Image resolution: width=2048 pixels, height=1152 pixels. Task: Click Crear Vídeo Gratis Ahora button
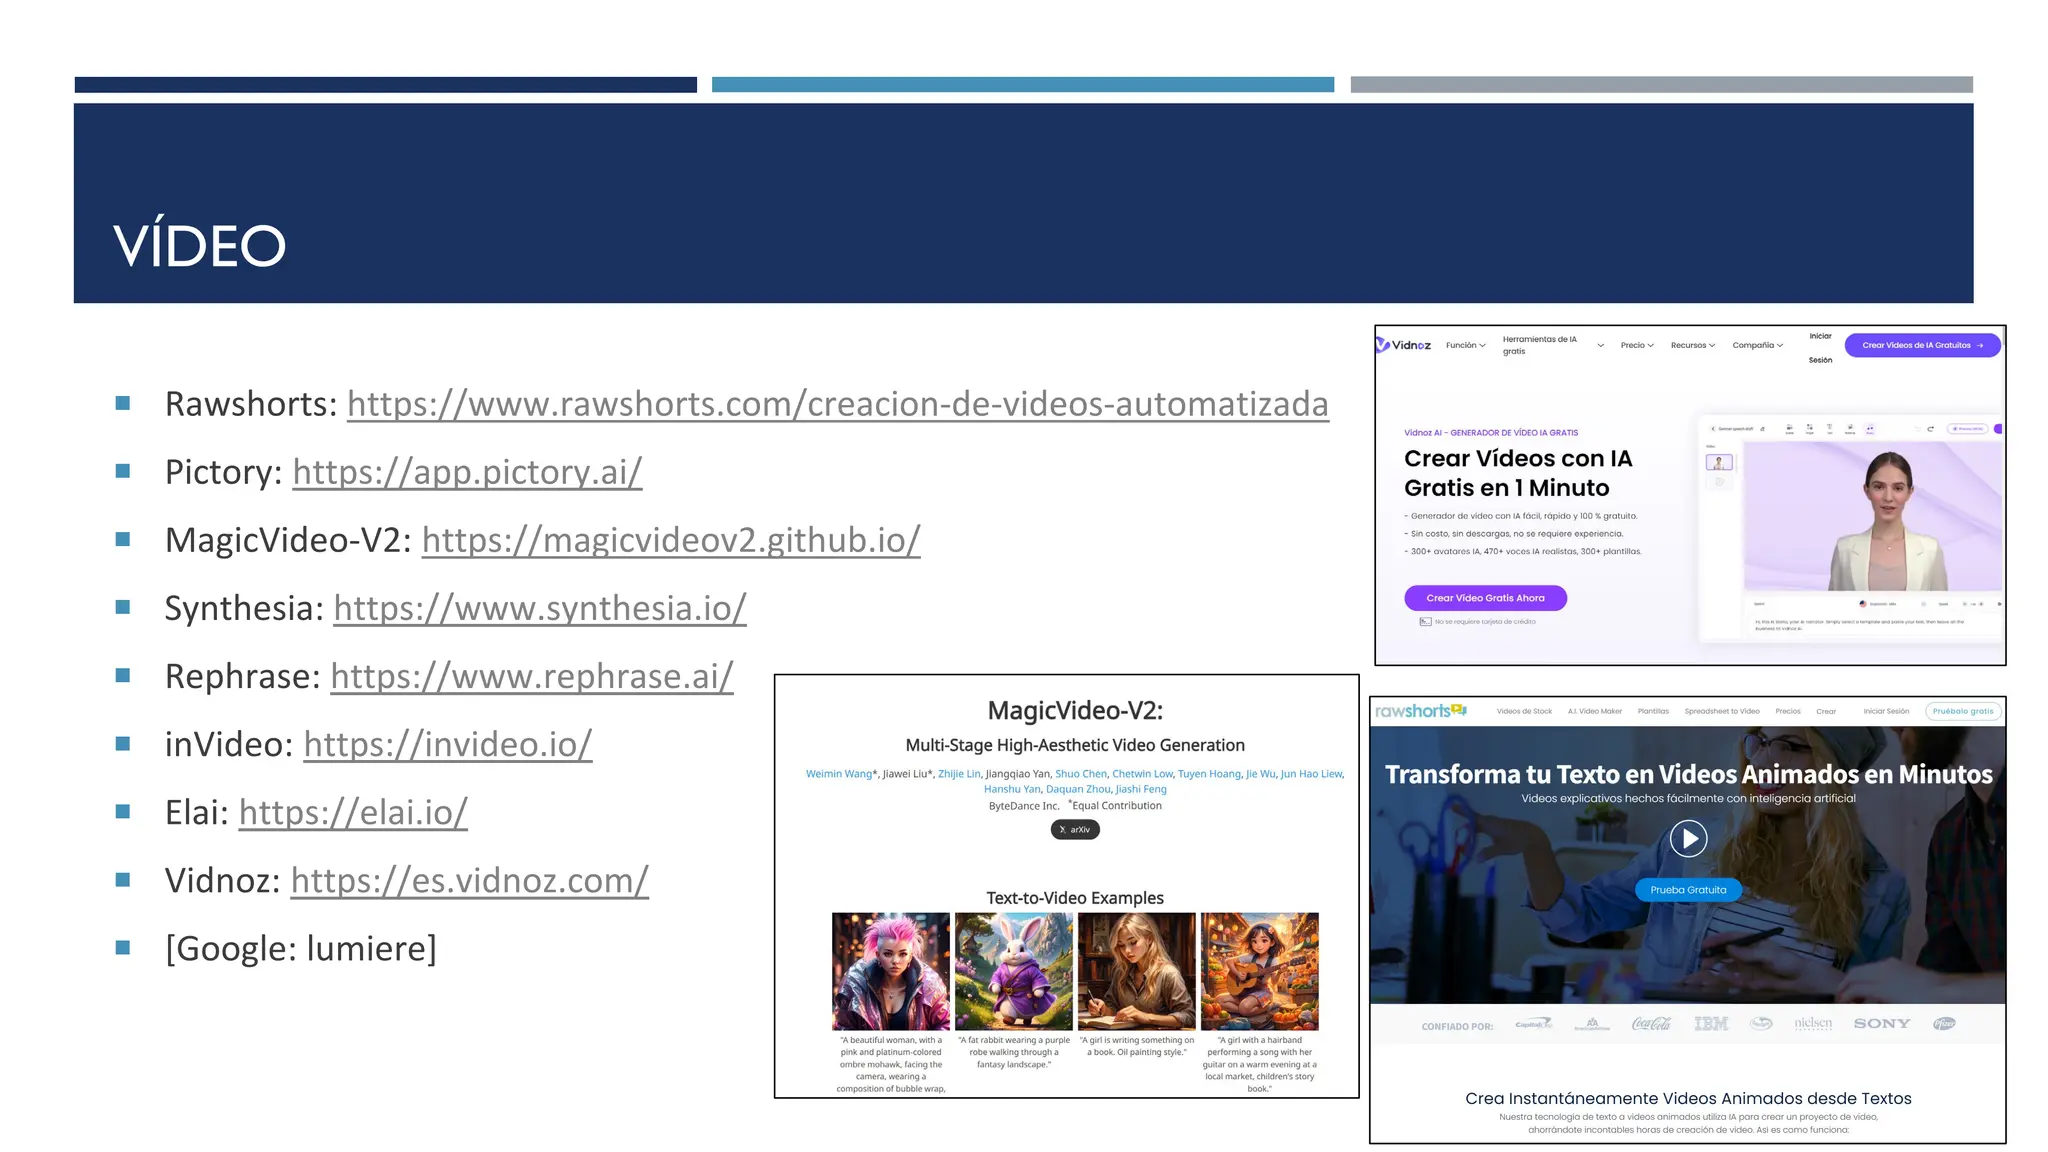click(1485, 598)
